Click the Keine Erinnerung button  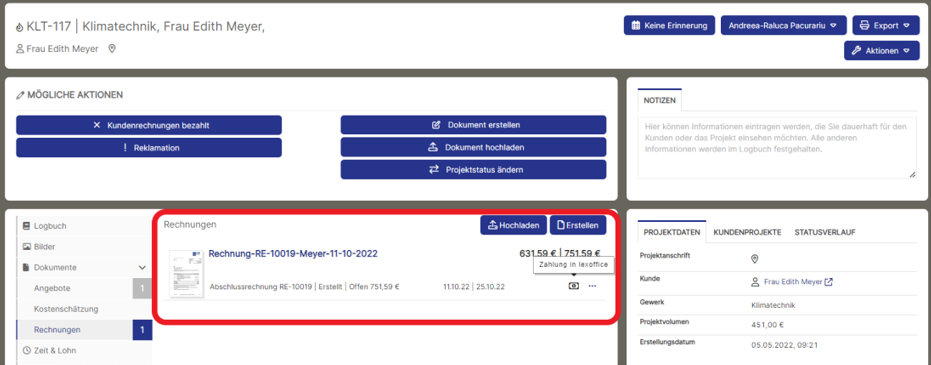click(669, 26)
